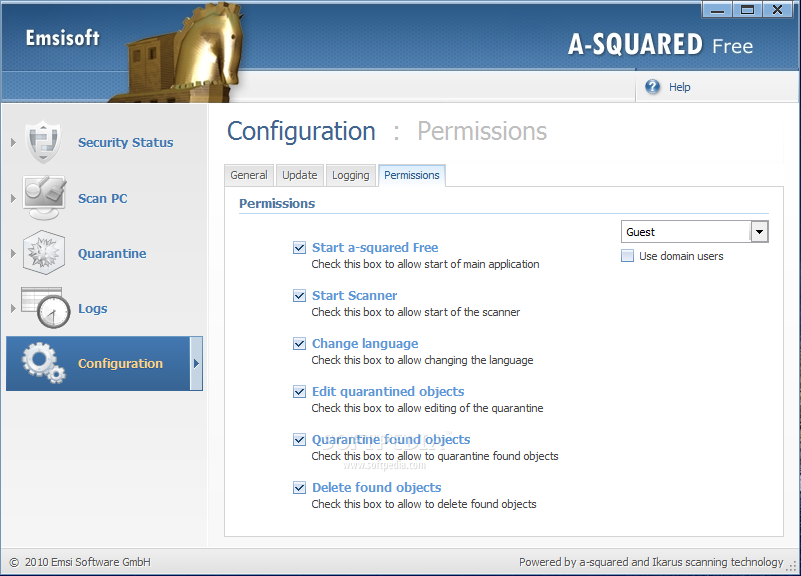Viewport: 801px width, 576px height.
Task: Click the A-SQUARED Free title
Action: (x=661, y=44)
